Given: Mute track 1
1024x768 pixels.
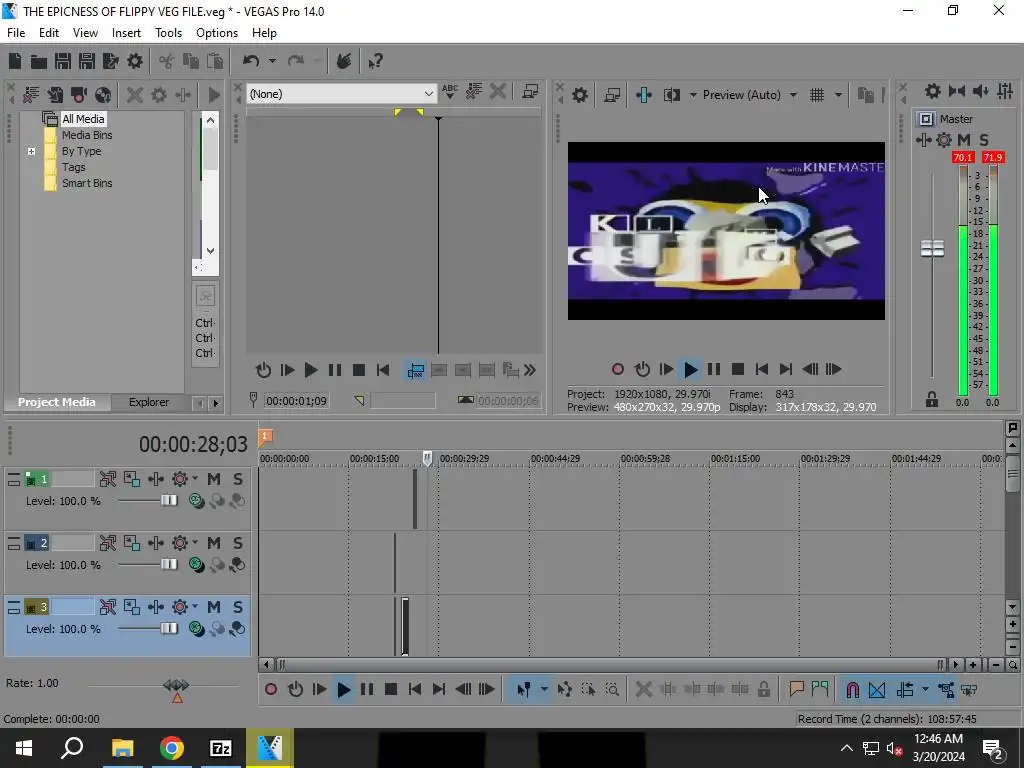Looking at the screenshot, I should pos(214,479).
